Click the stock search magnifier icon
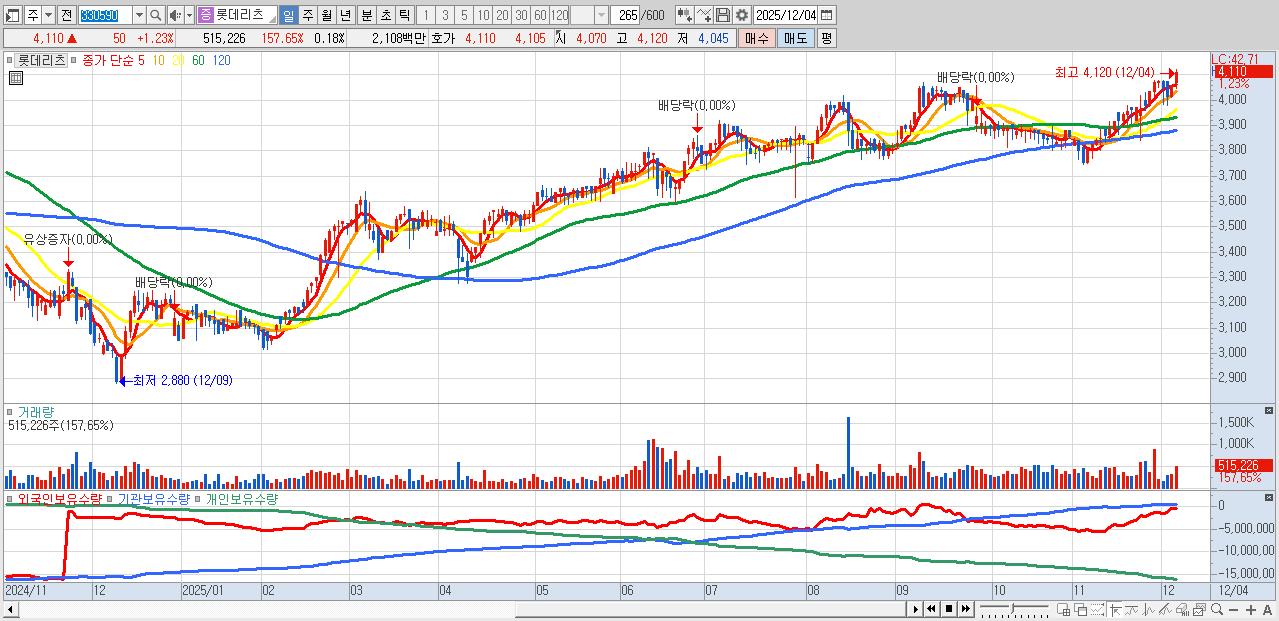The height and width of the screenshot is (621, 1279). coord(156,15)
